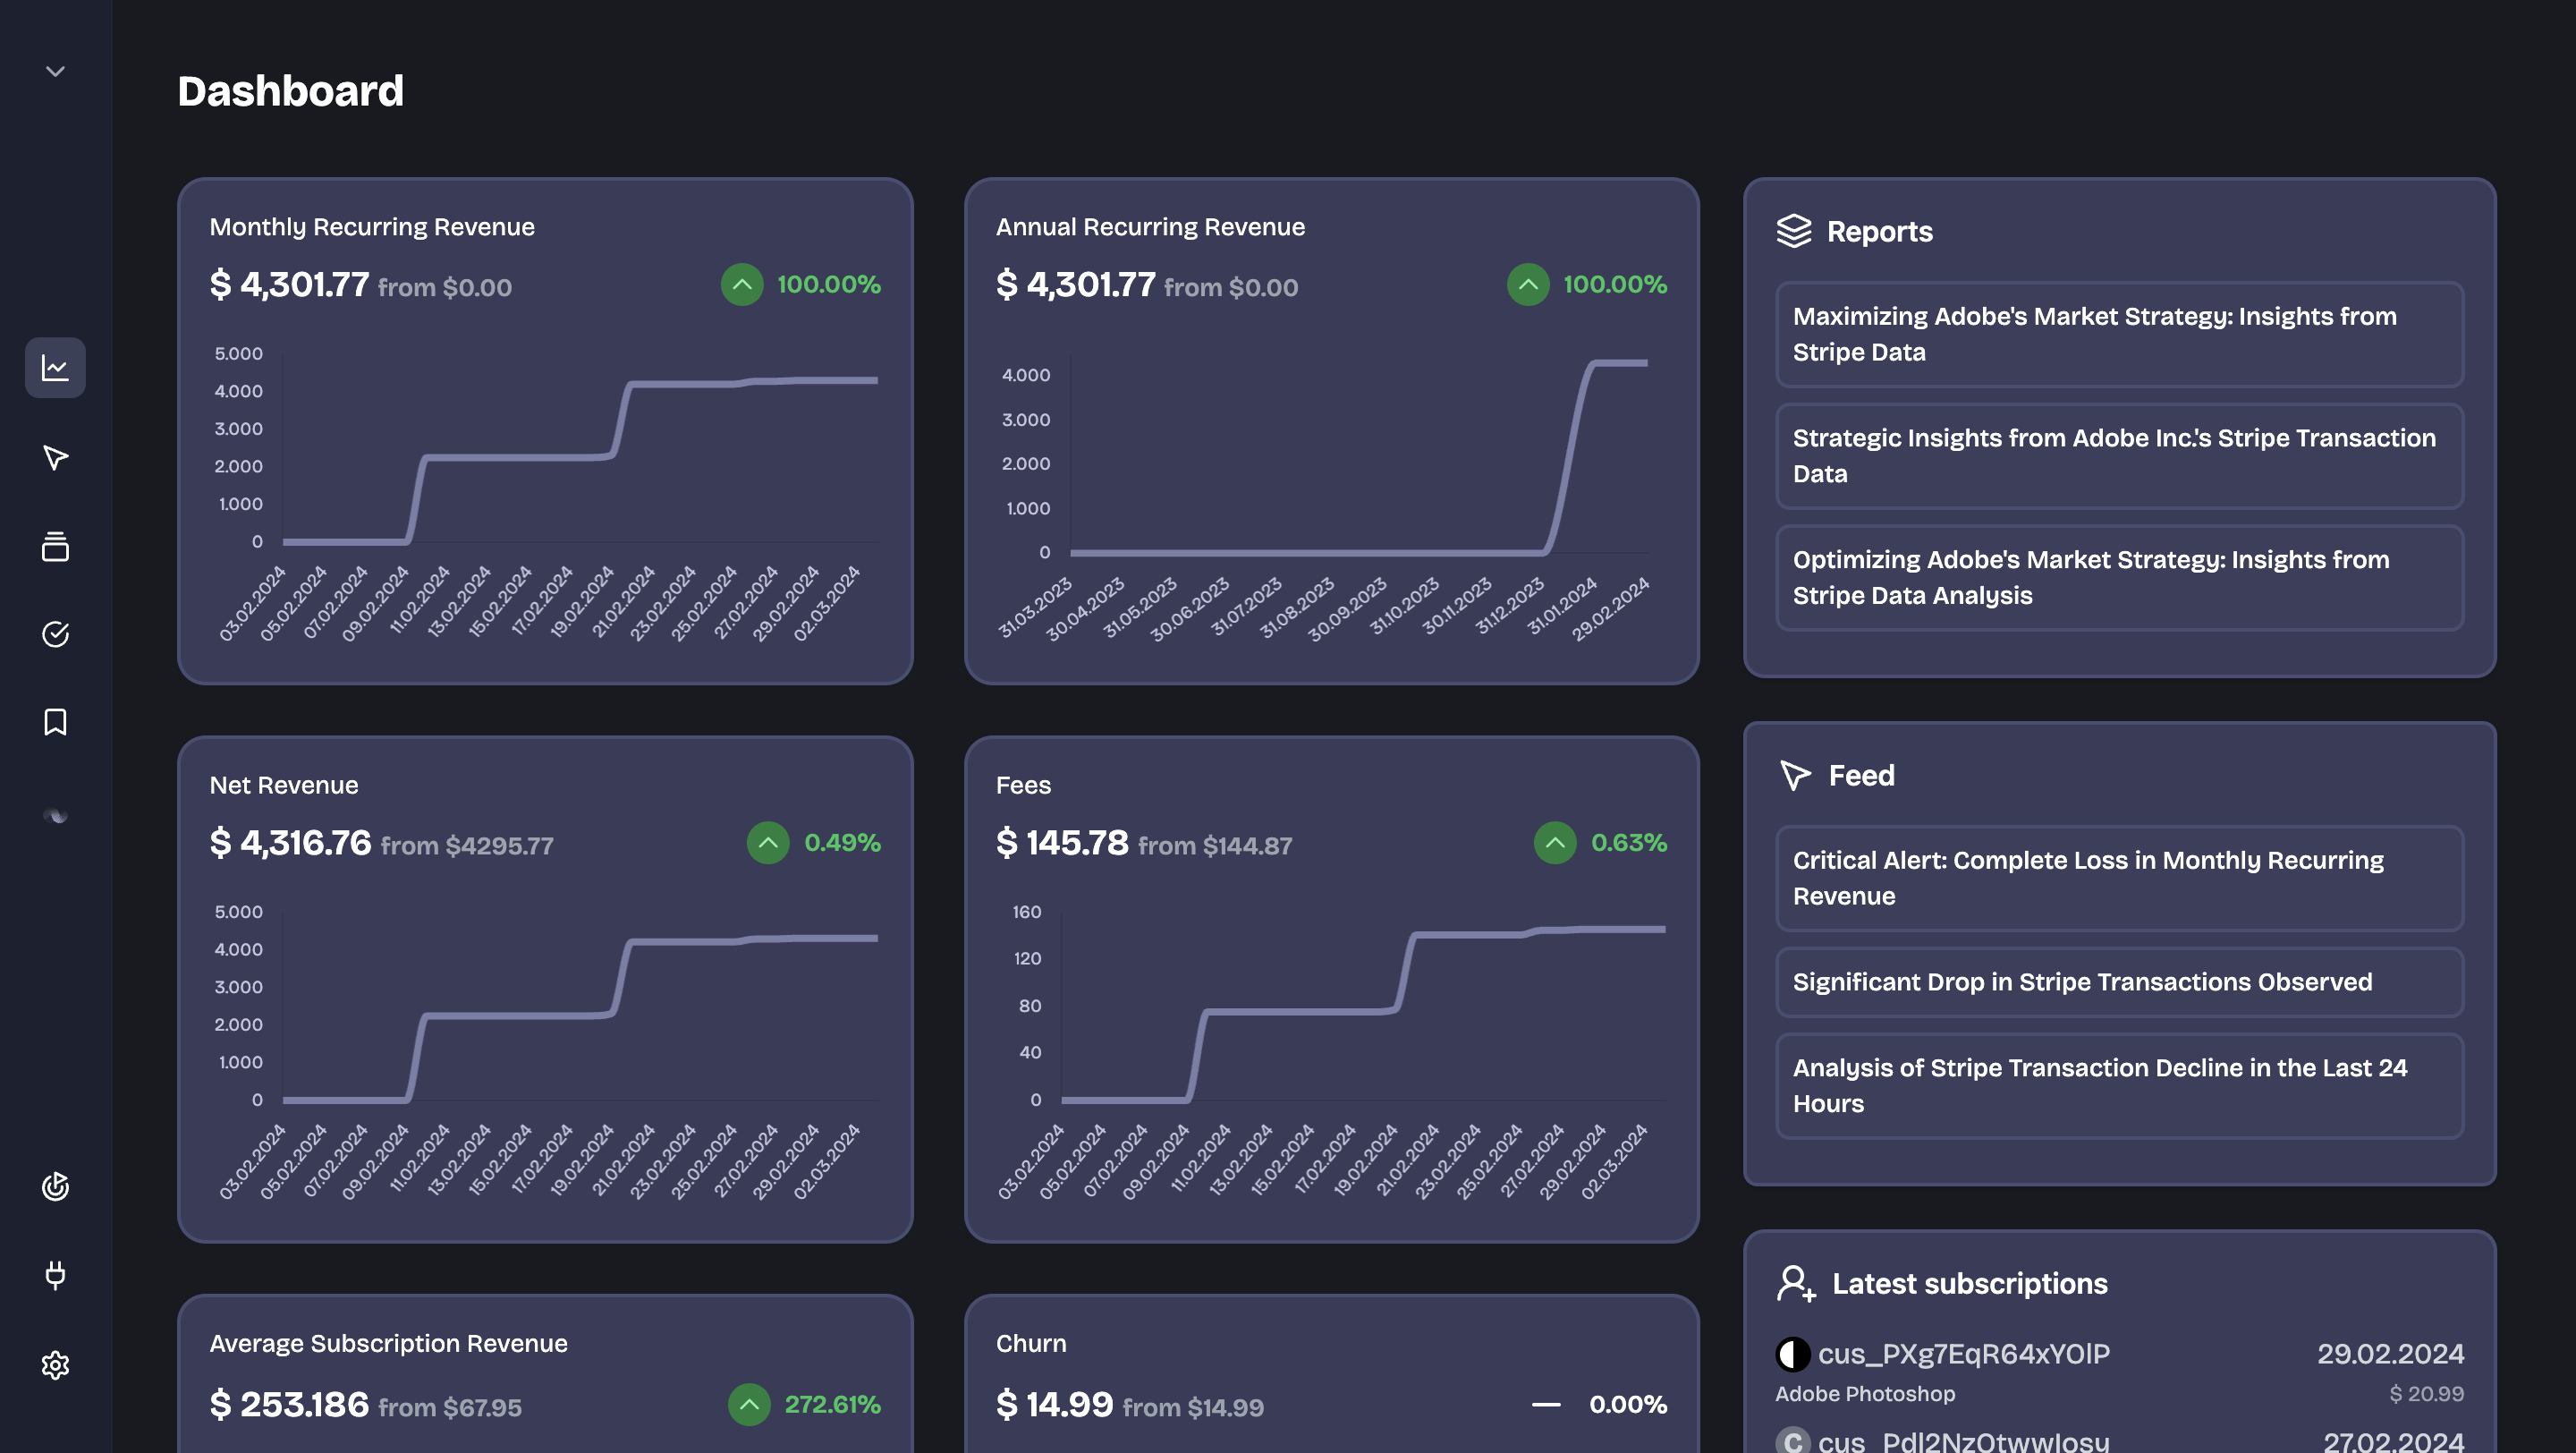Expand the sidebar chevron at top
Image resolution: width=2576 pixels, height=1453 pixels.
(x=55, y=71)
